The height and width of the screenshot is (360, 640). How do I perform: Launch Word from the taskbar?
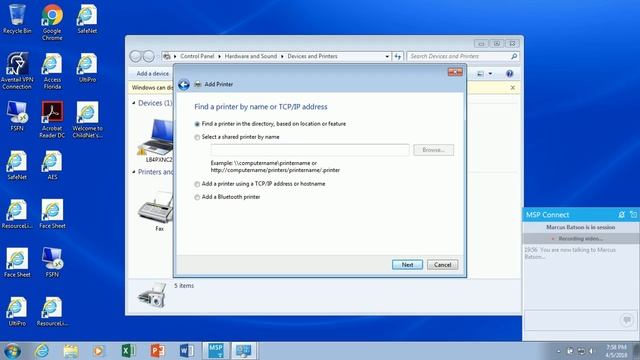pos(187,351)
